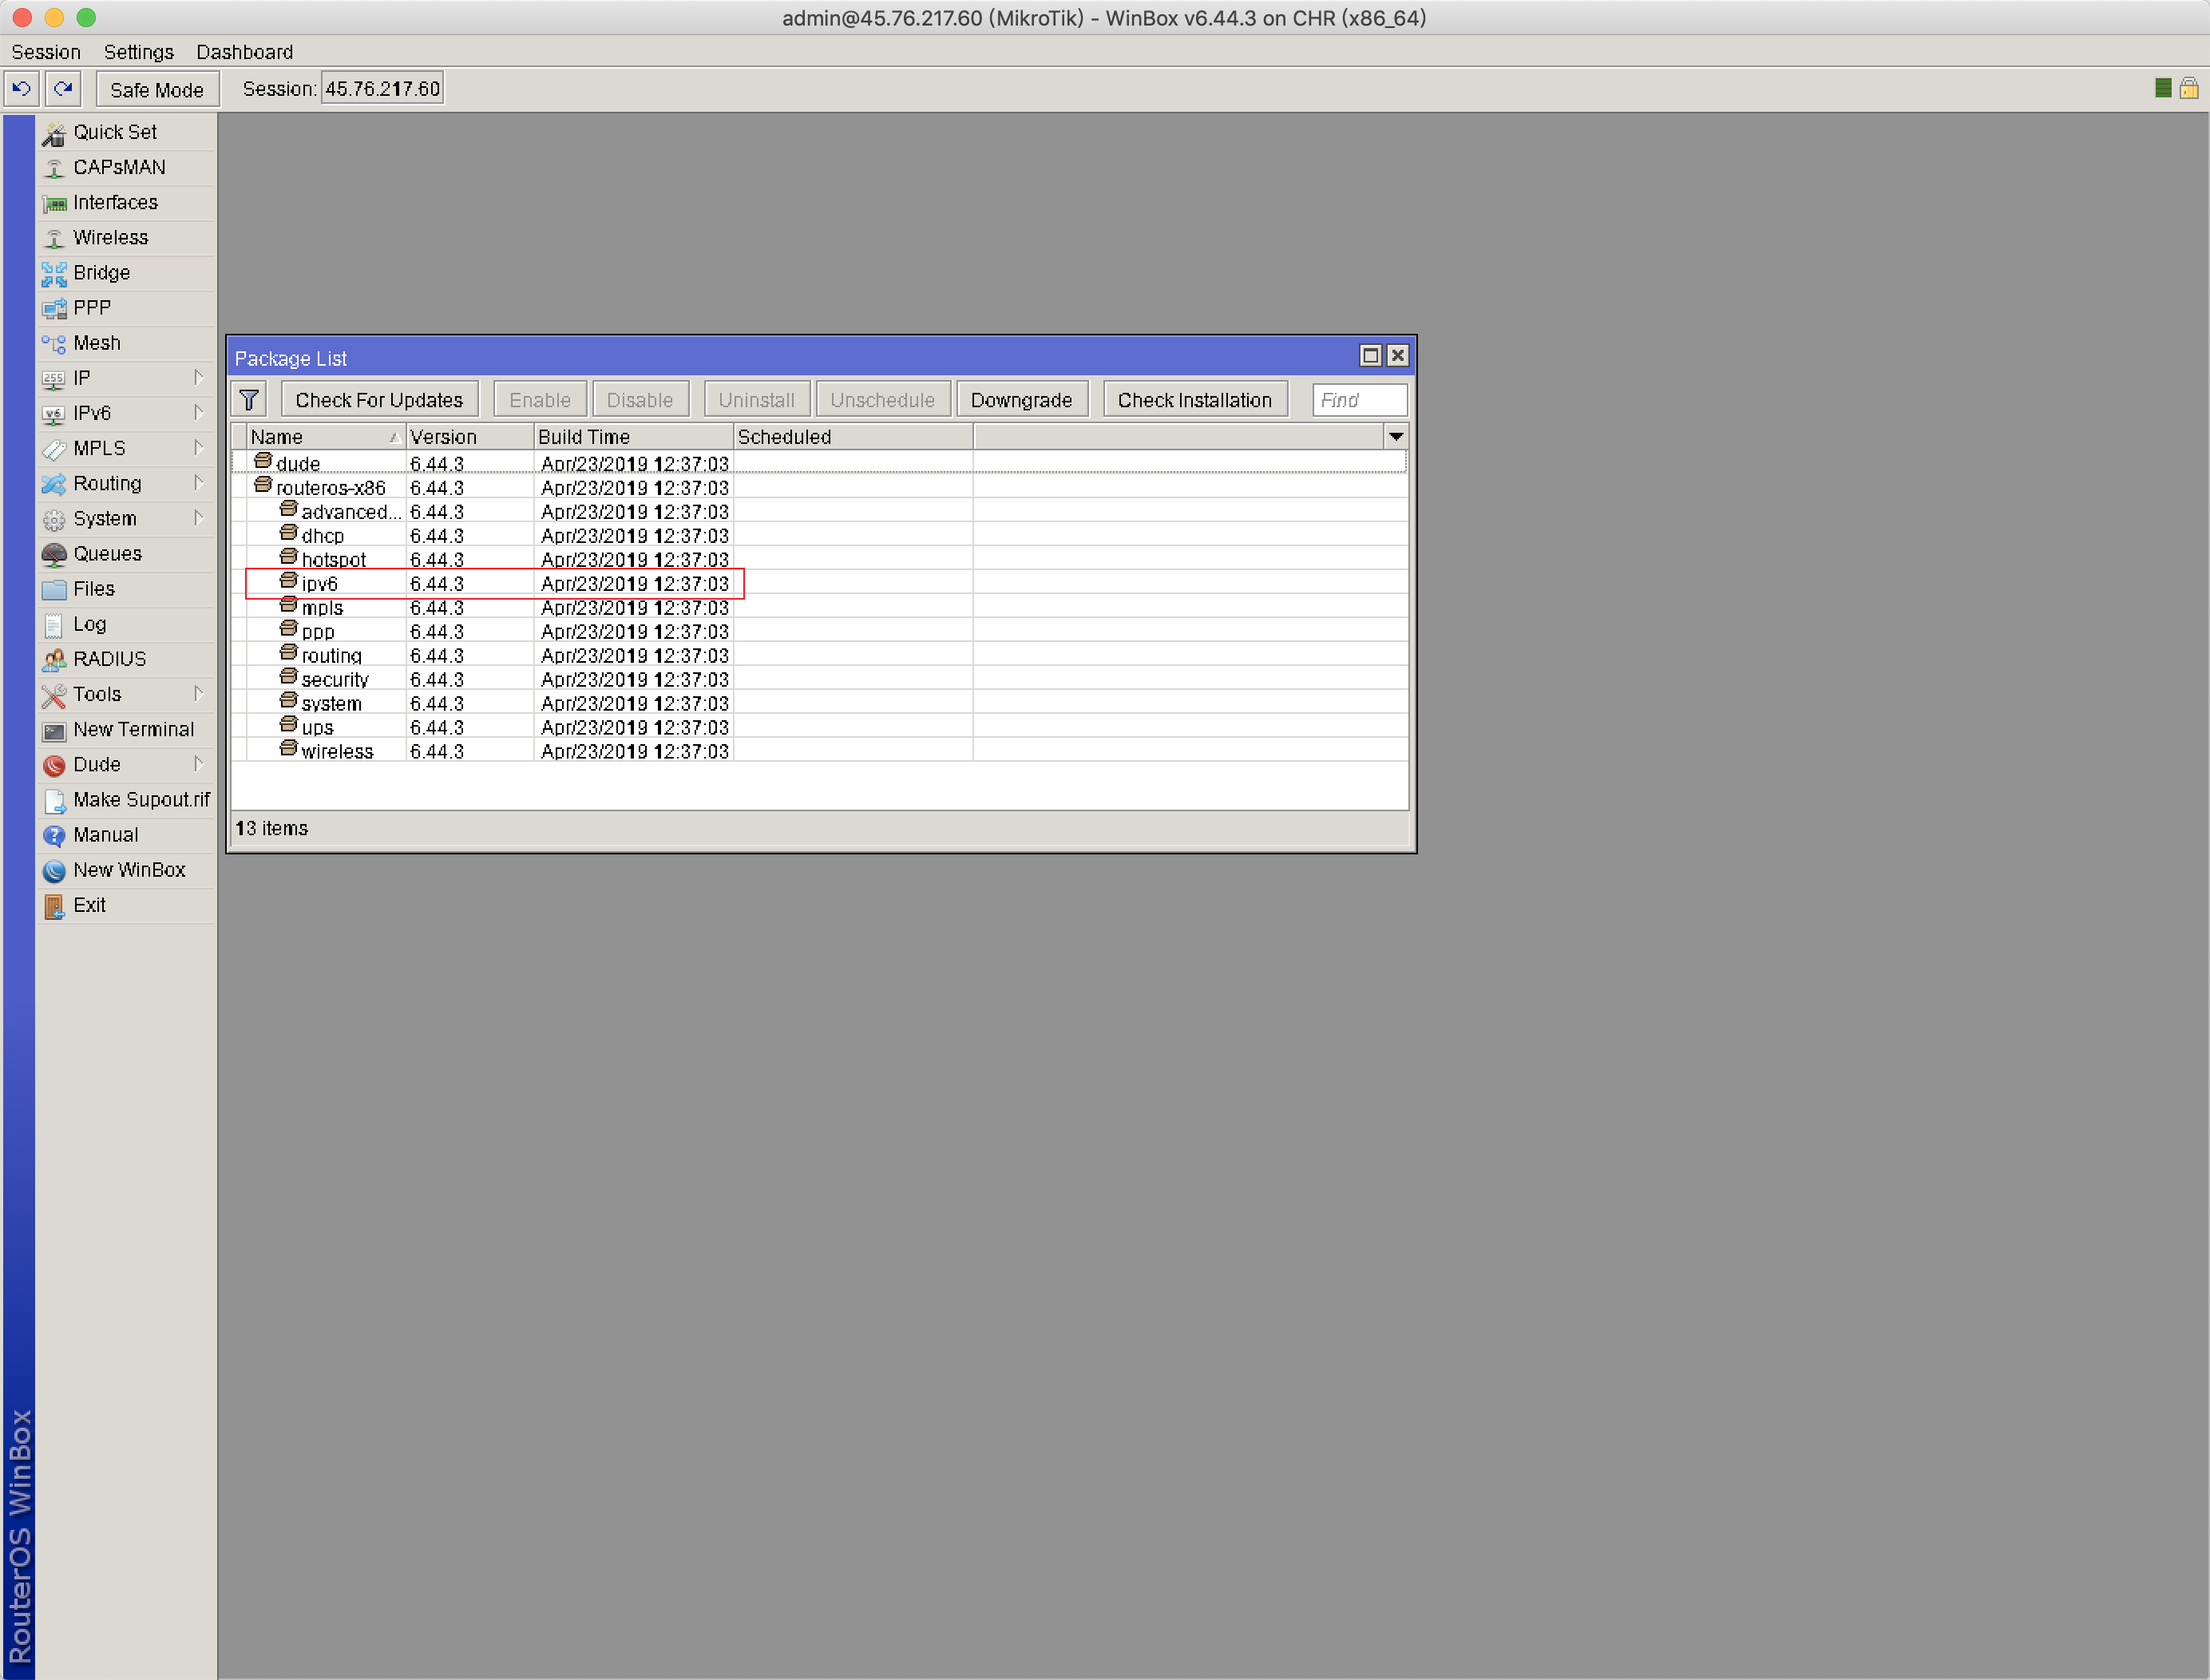Open the Queues sidebar item

[x=126, y=553]
